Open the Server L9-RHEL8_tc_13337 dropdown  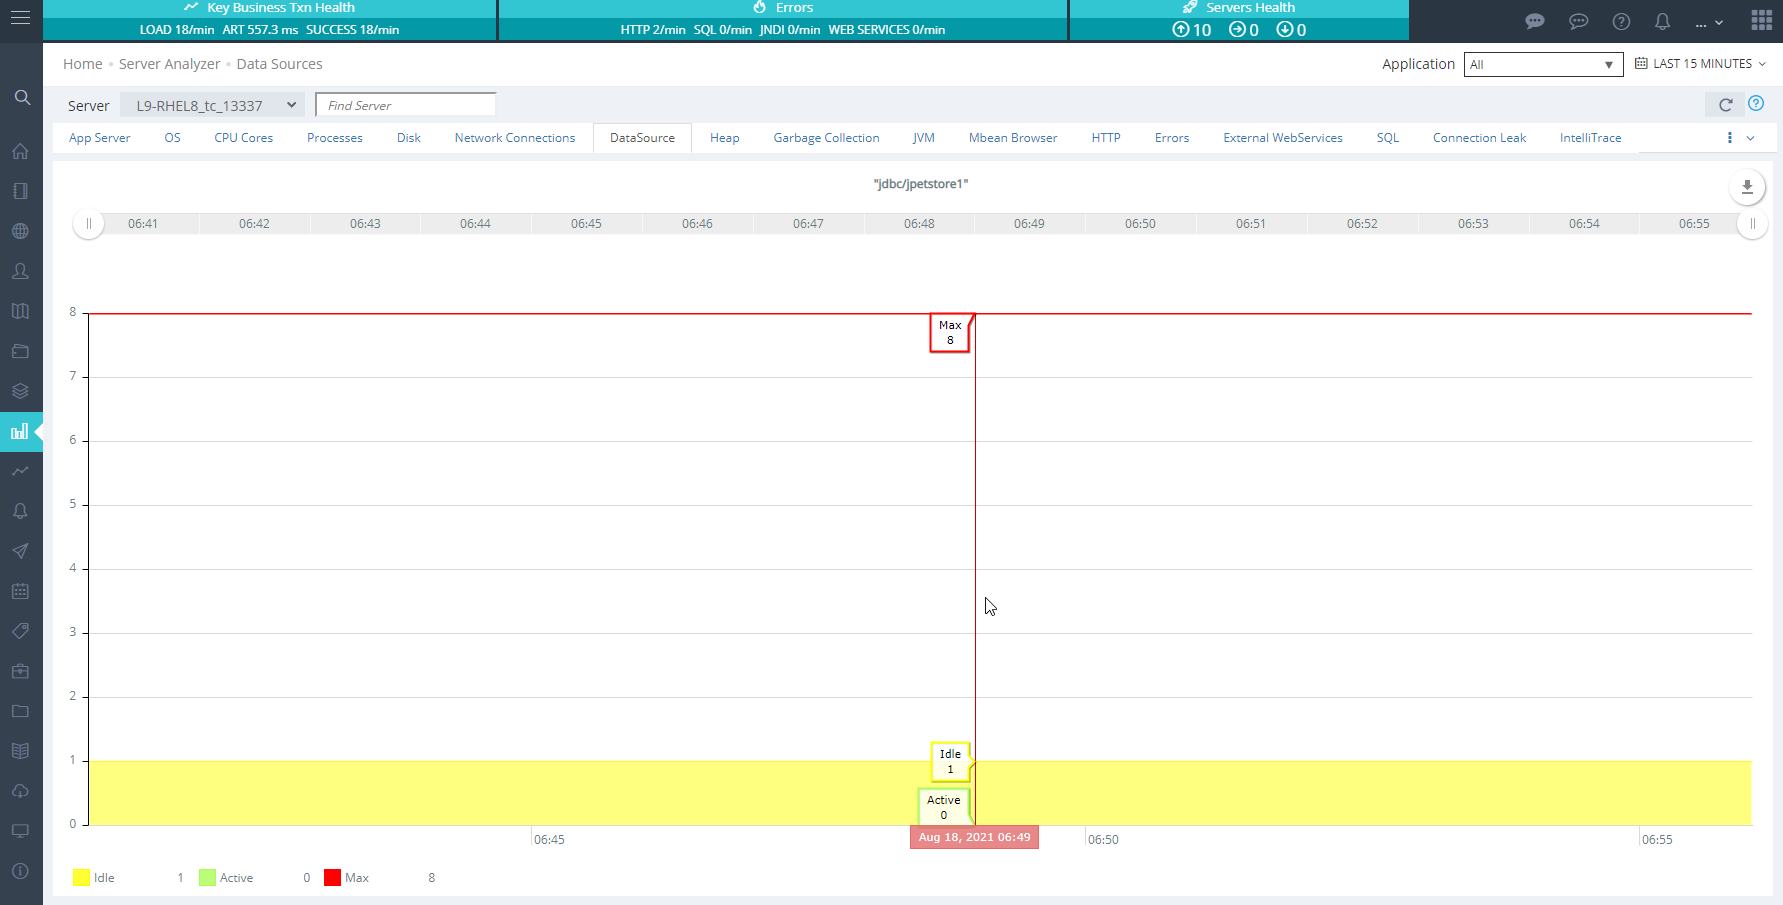point(213,105)
